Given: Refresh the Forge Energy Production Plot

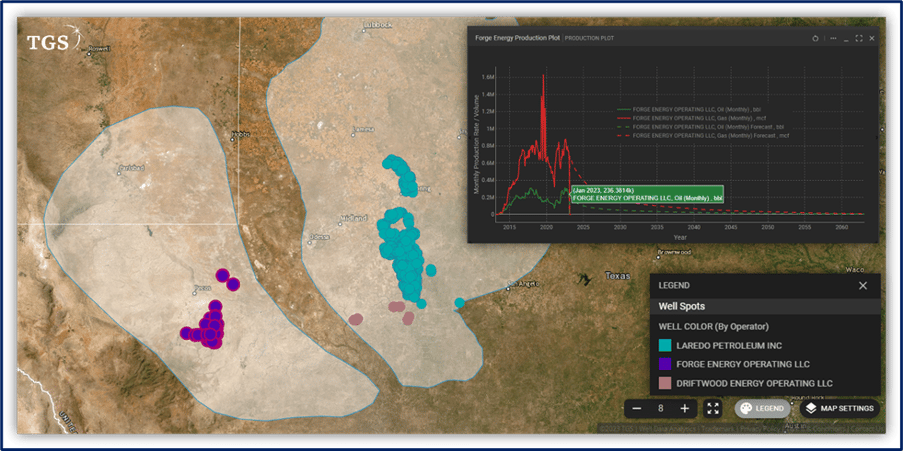Looking at the screenshot, I should [x=815, y=38].
